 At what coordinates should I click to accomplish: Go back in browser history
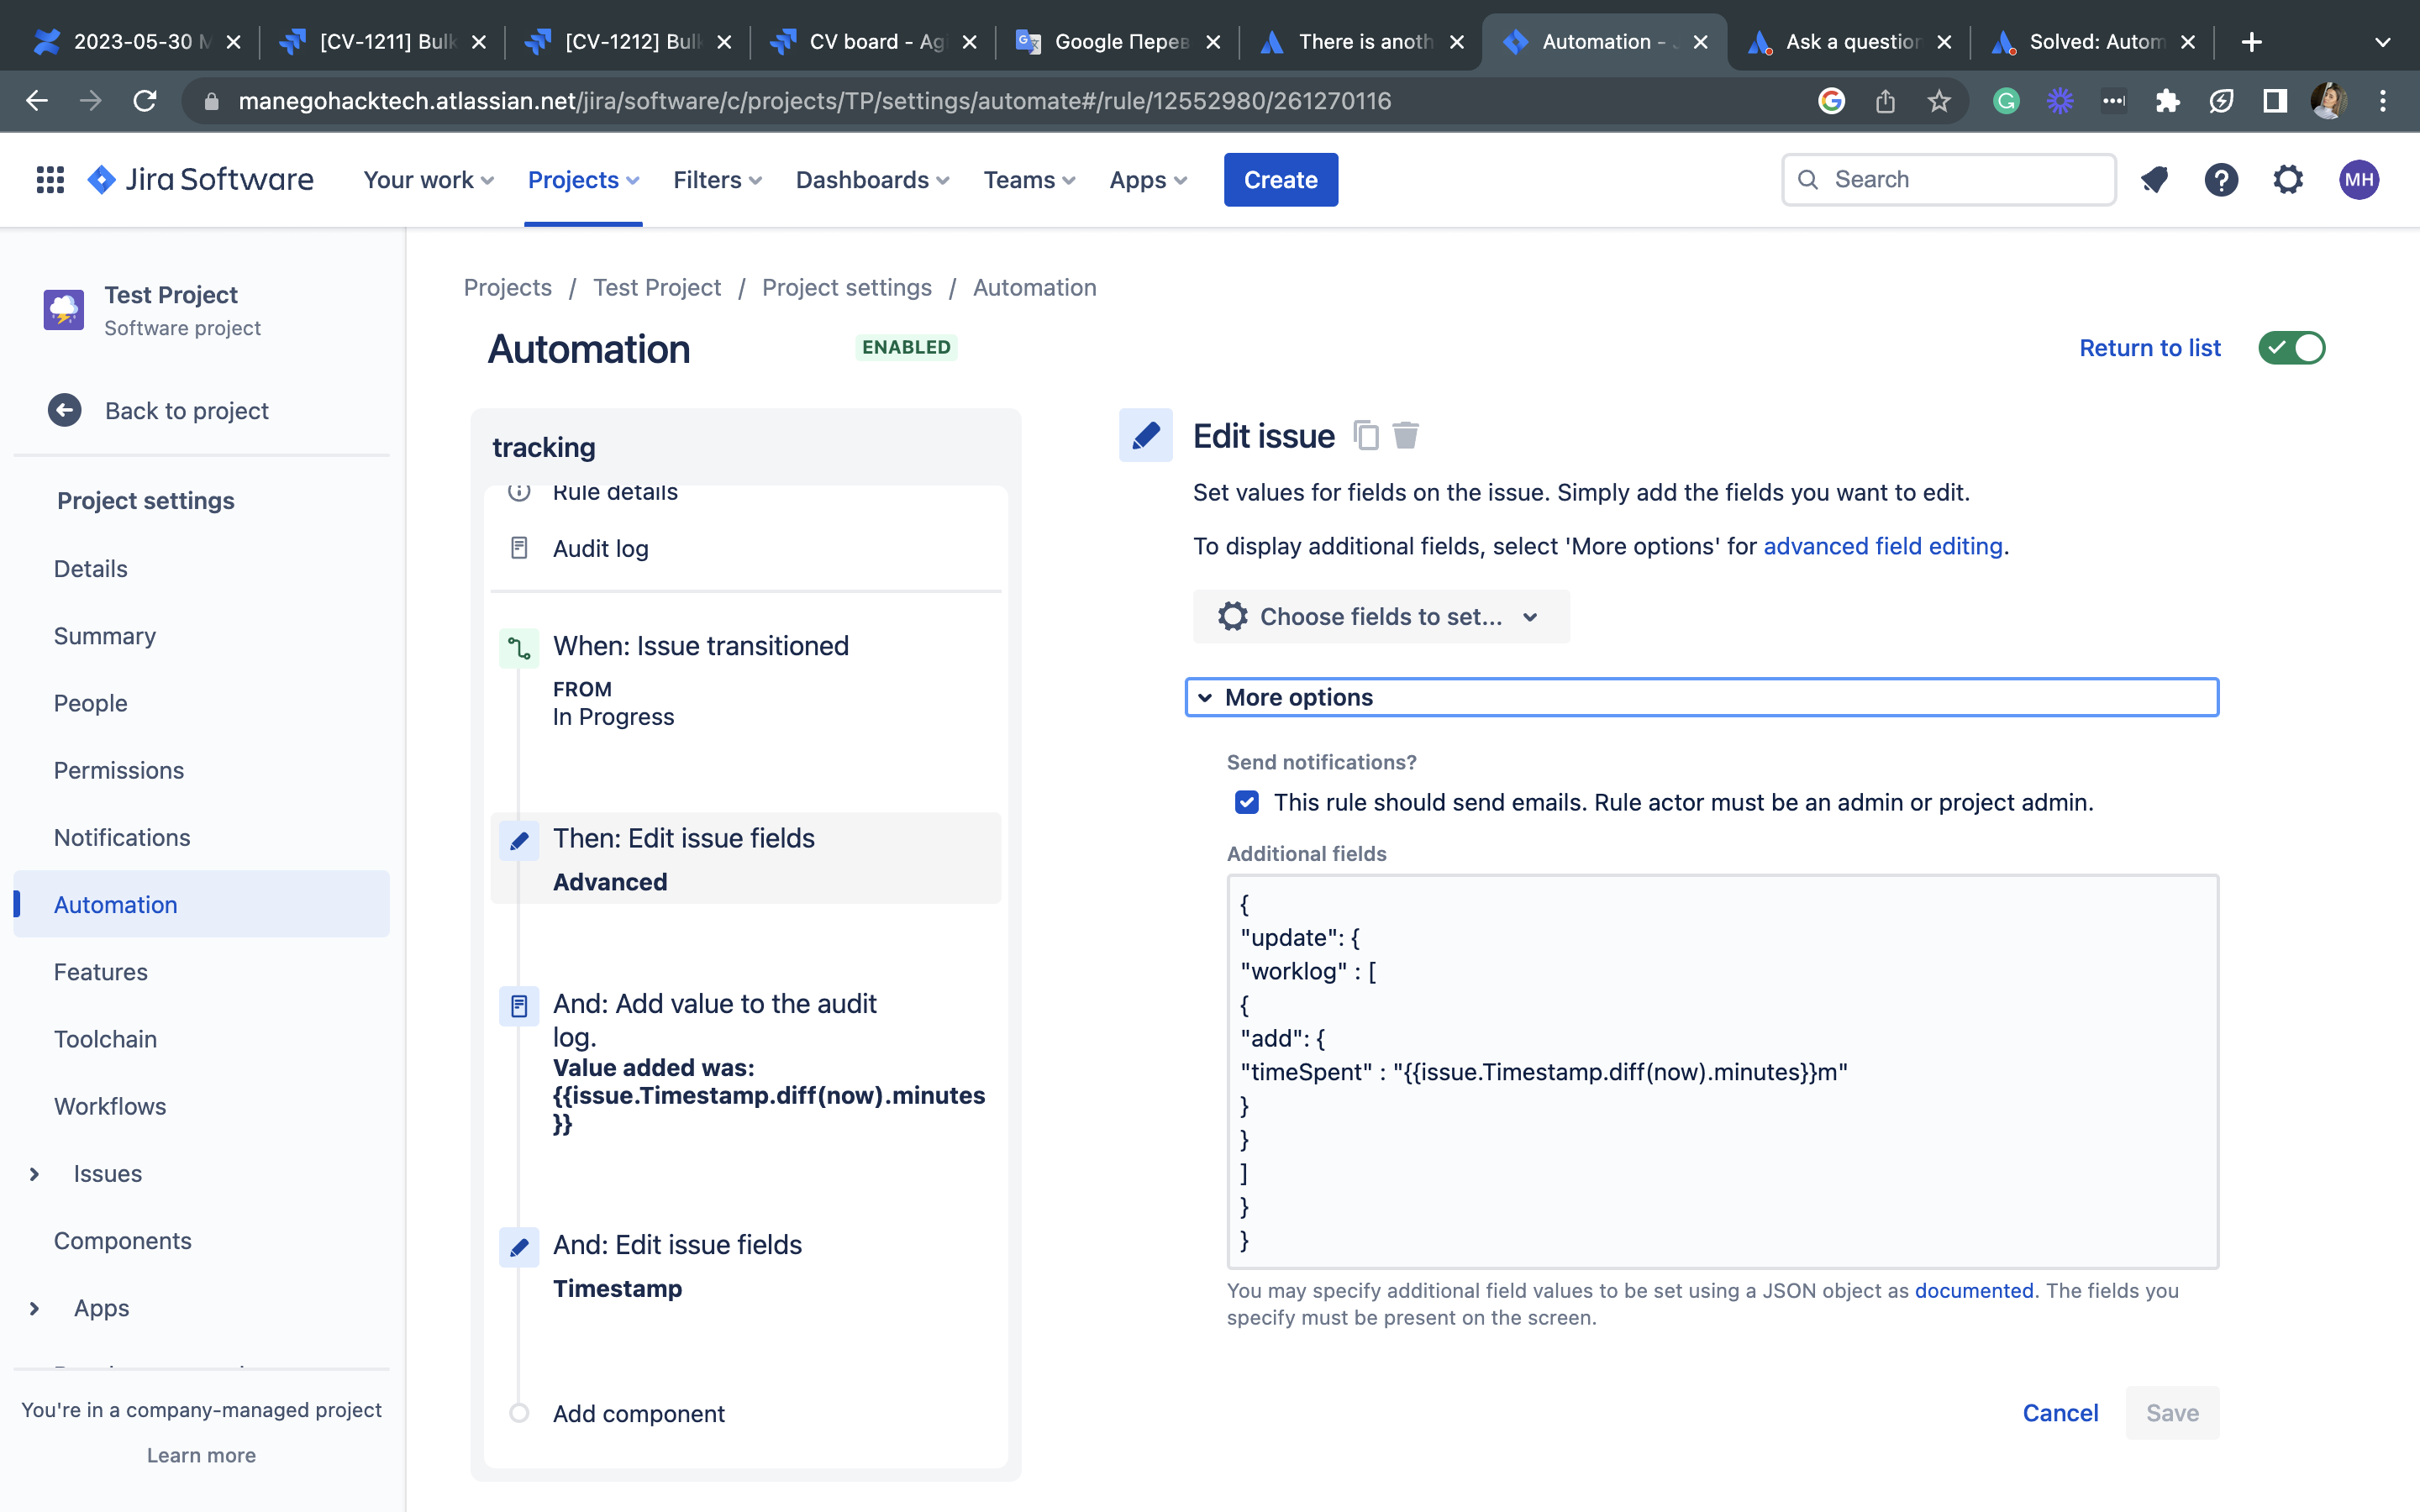point(37,101)
